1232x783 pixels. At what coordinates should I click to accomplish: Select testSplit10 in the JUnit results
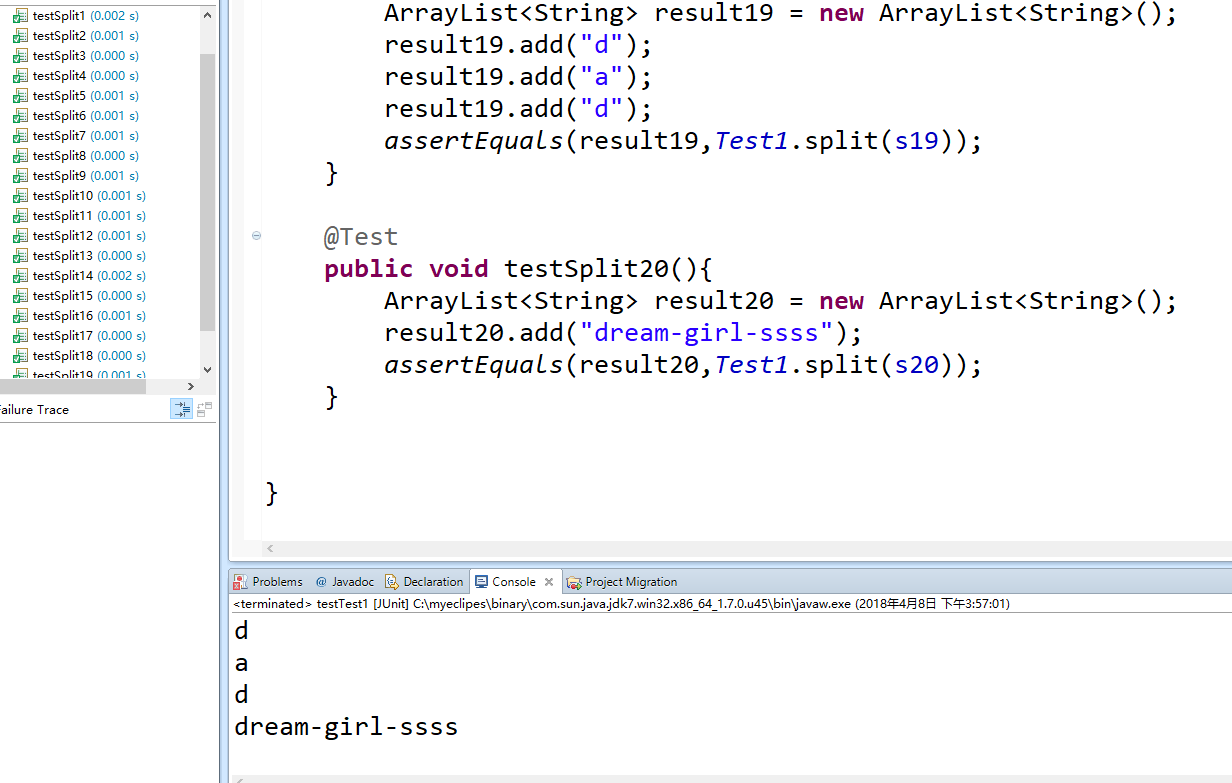89,196
